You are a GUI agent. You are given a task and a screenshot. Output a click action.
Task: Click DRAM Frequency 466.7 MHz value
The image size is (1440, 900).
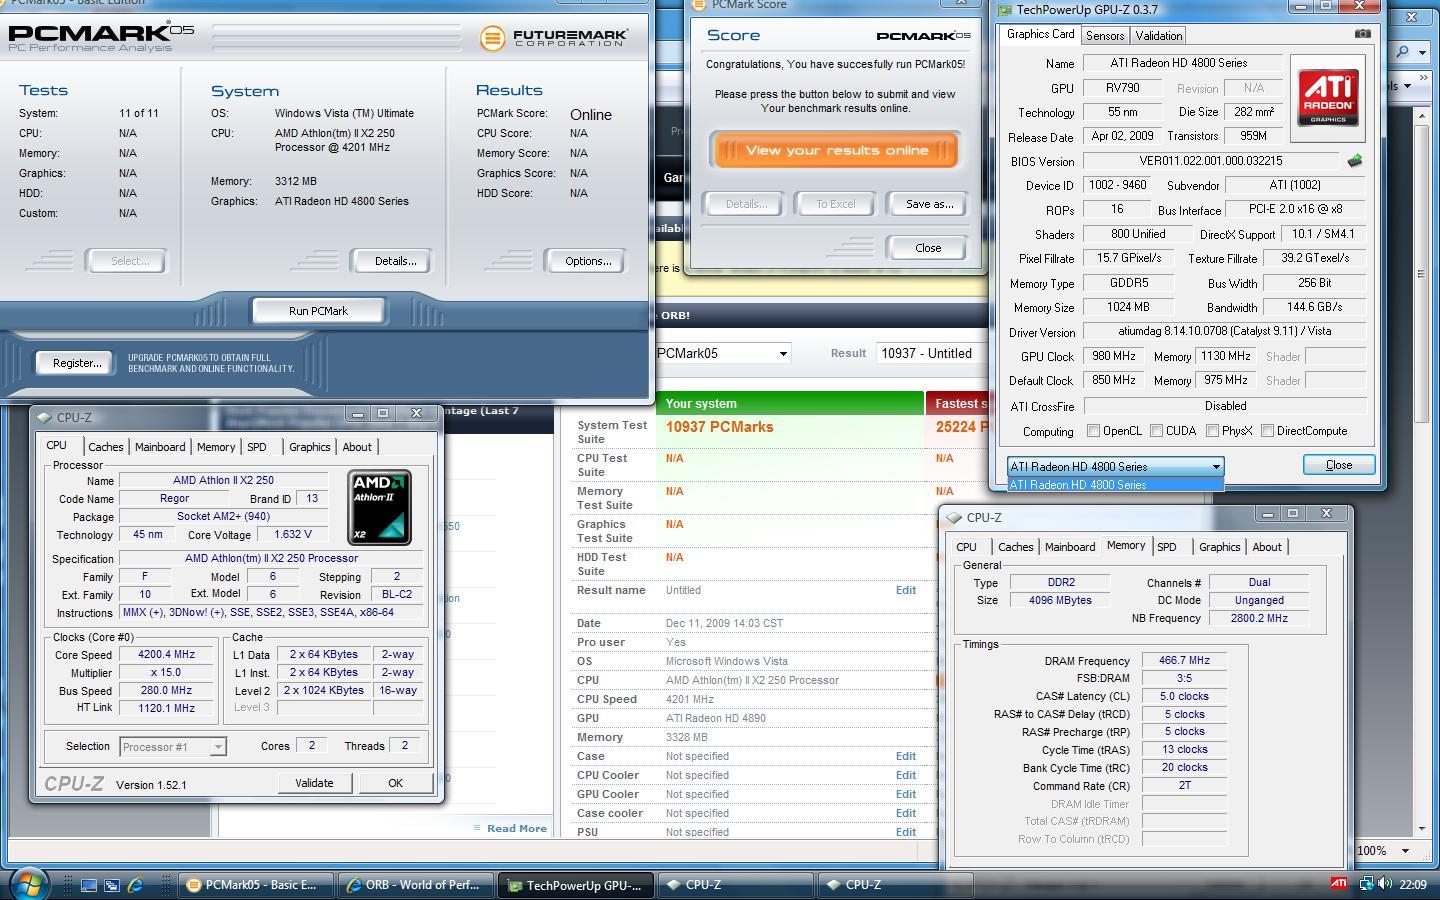click(1184, 661)
